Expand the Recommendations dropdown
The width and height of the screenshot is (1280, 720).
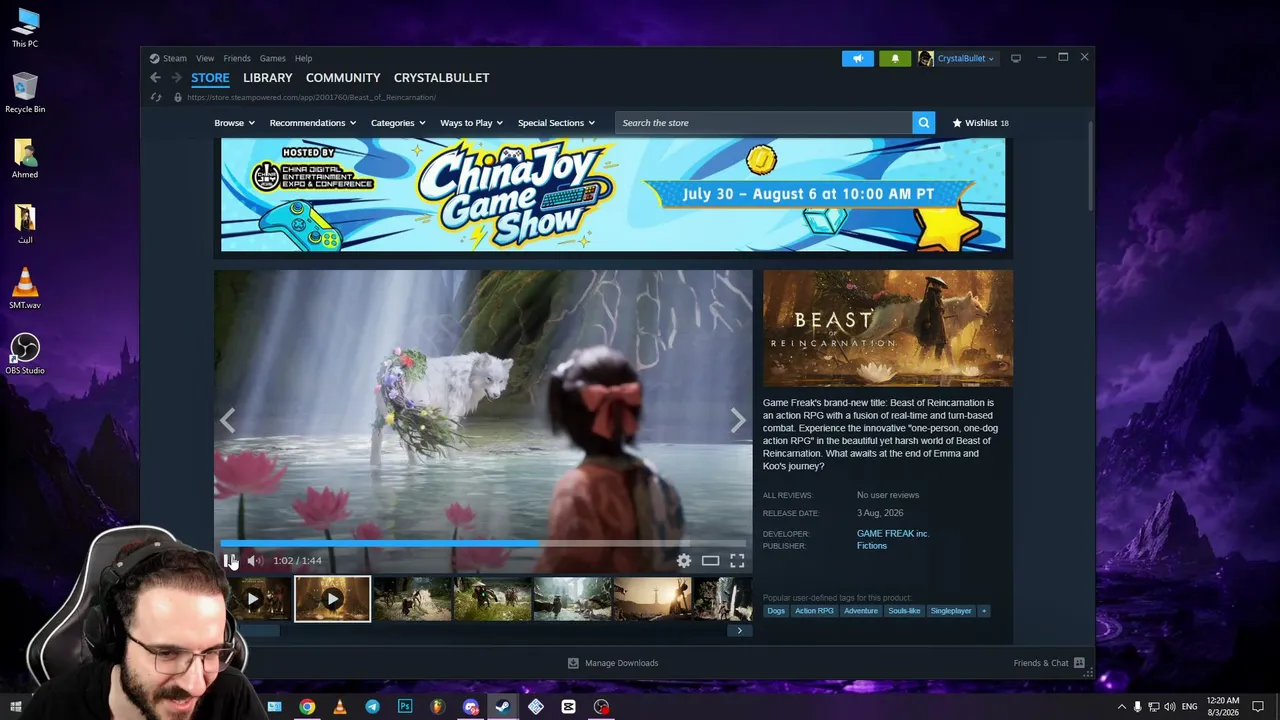pos(313,123)
